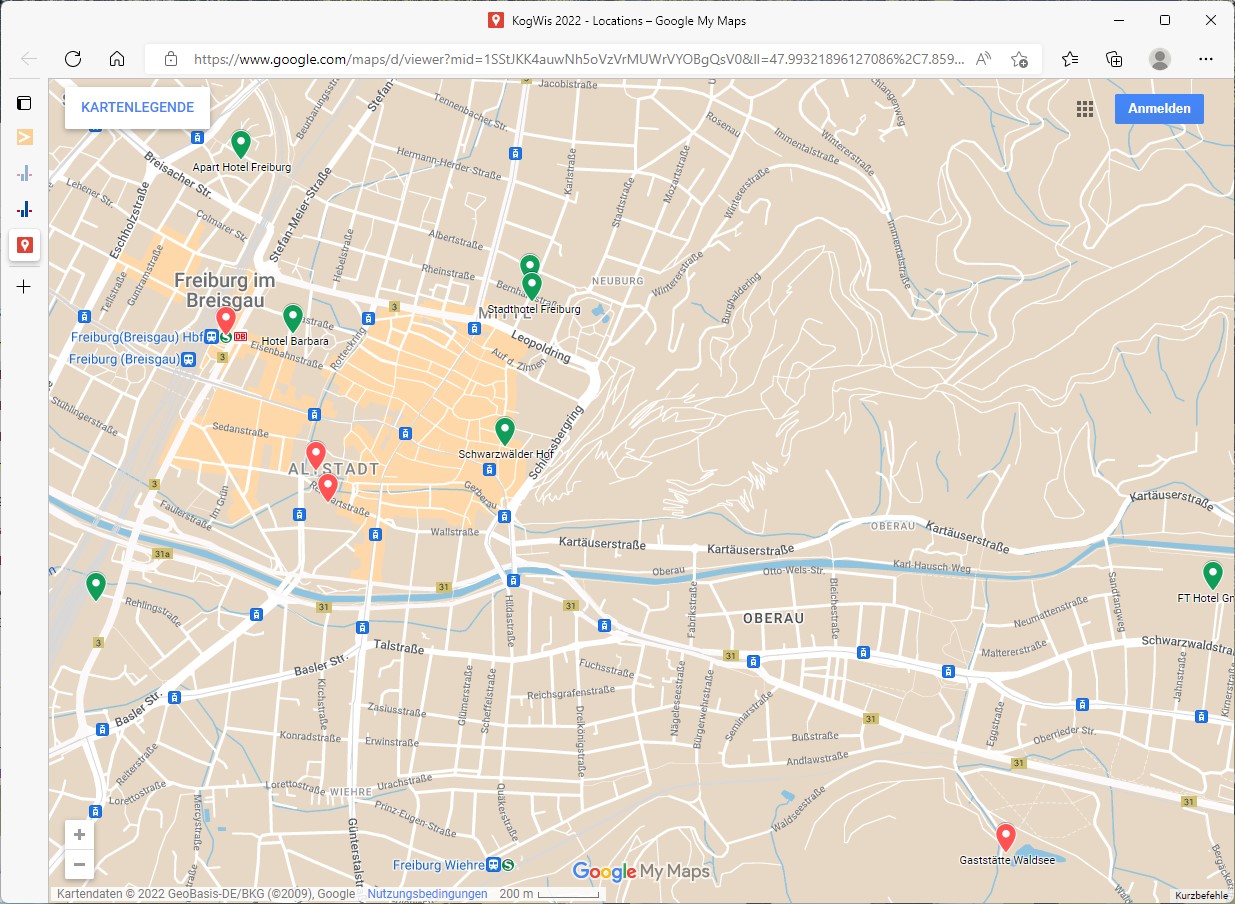
Task: Sign in with the Anmelden button
Action: [1159, 109]
